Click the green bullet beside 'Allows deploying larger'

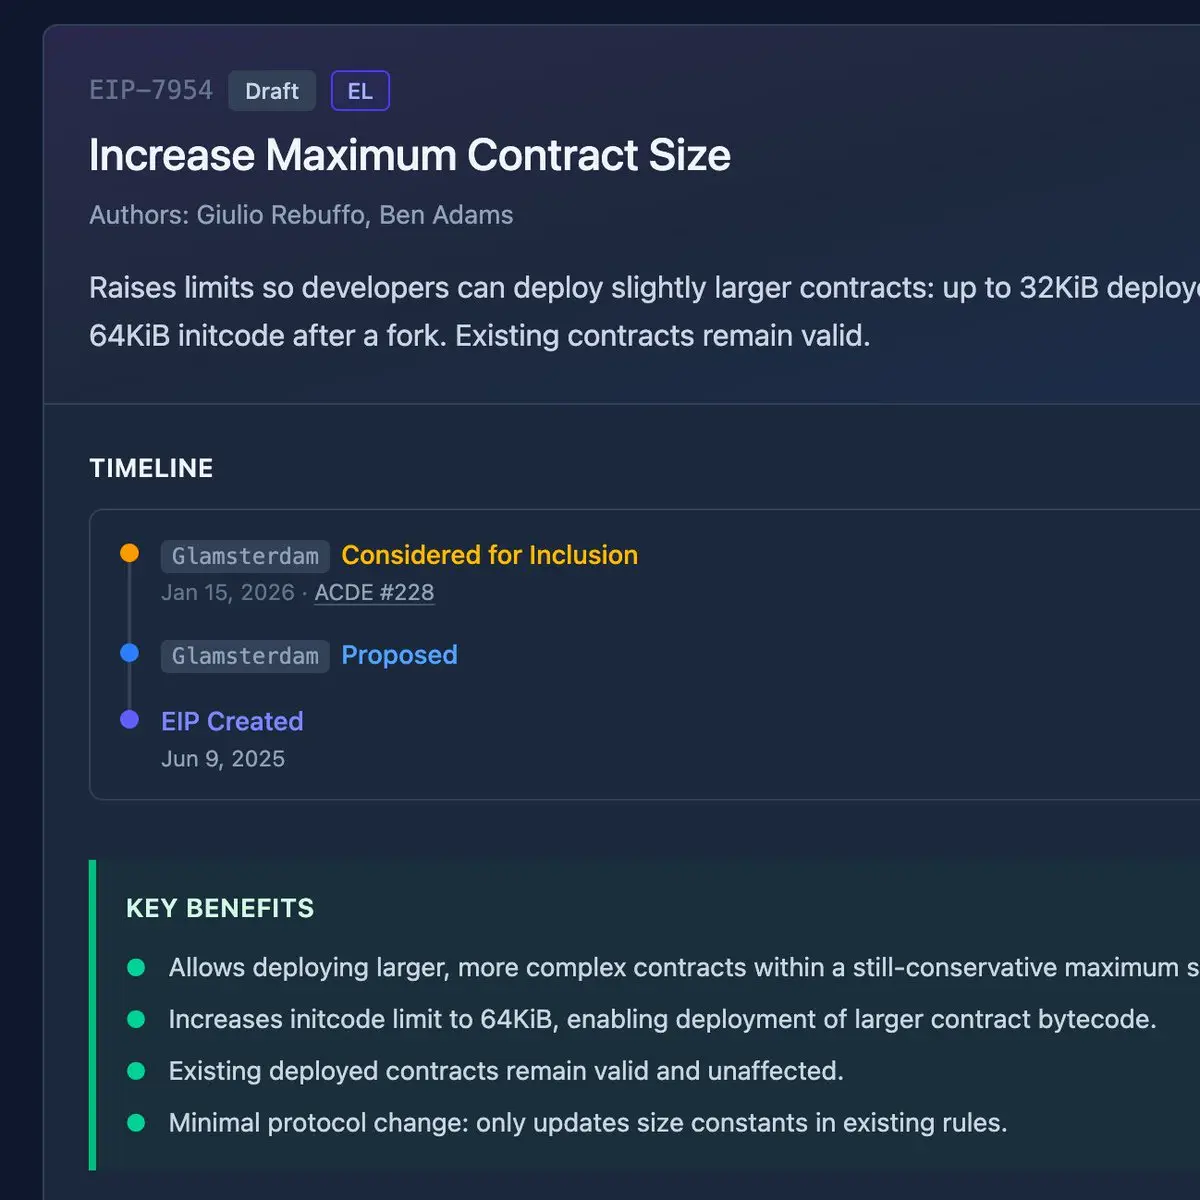(x=136, y=967)
